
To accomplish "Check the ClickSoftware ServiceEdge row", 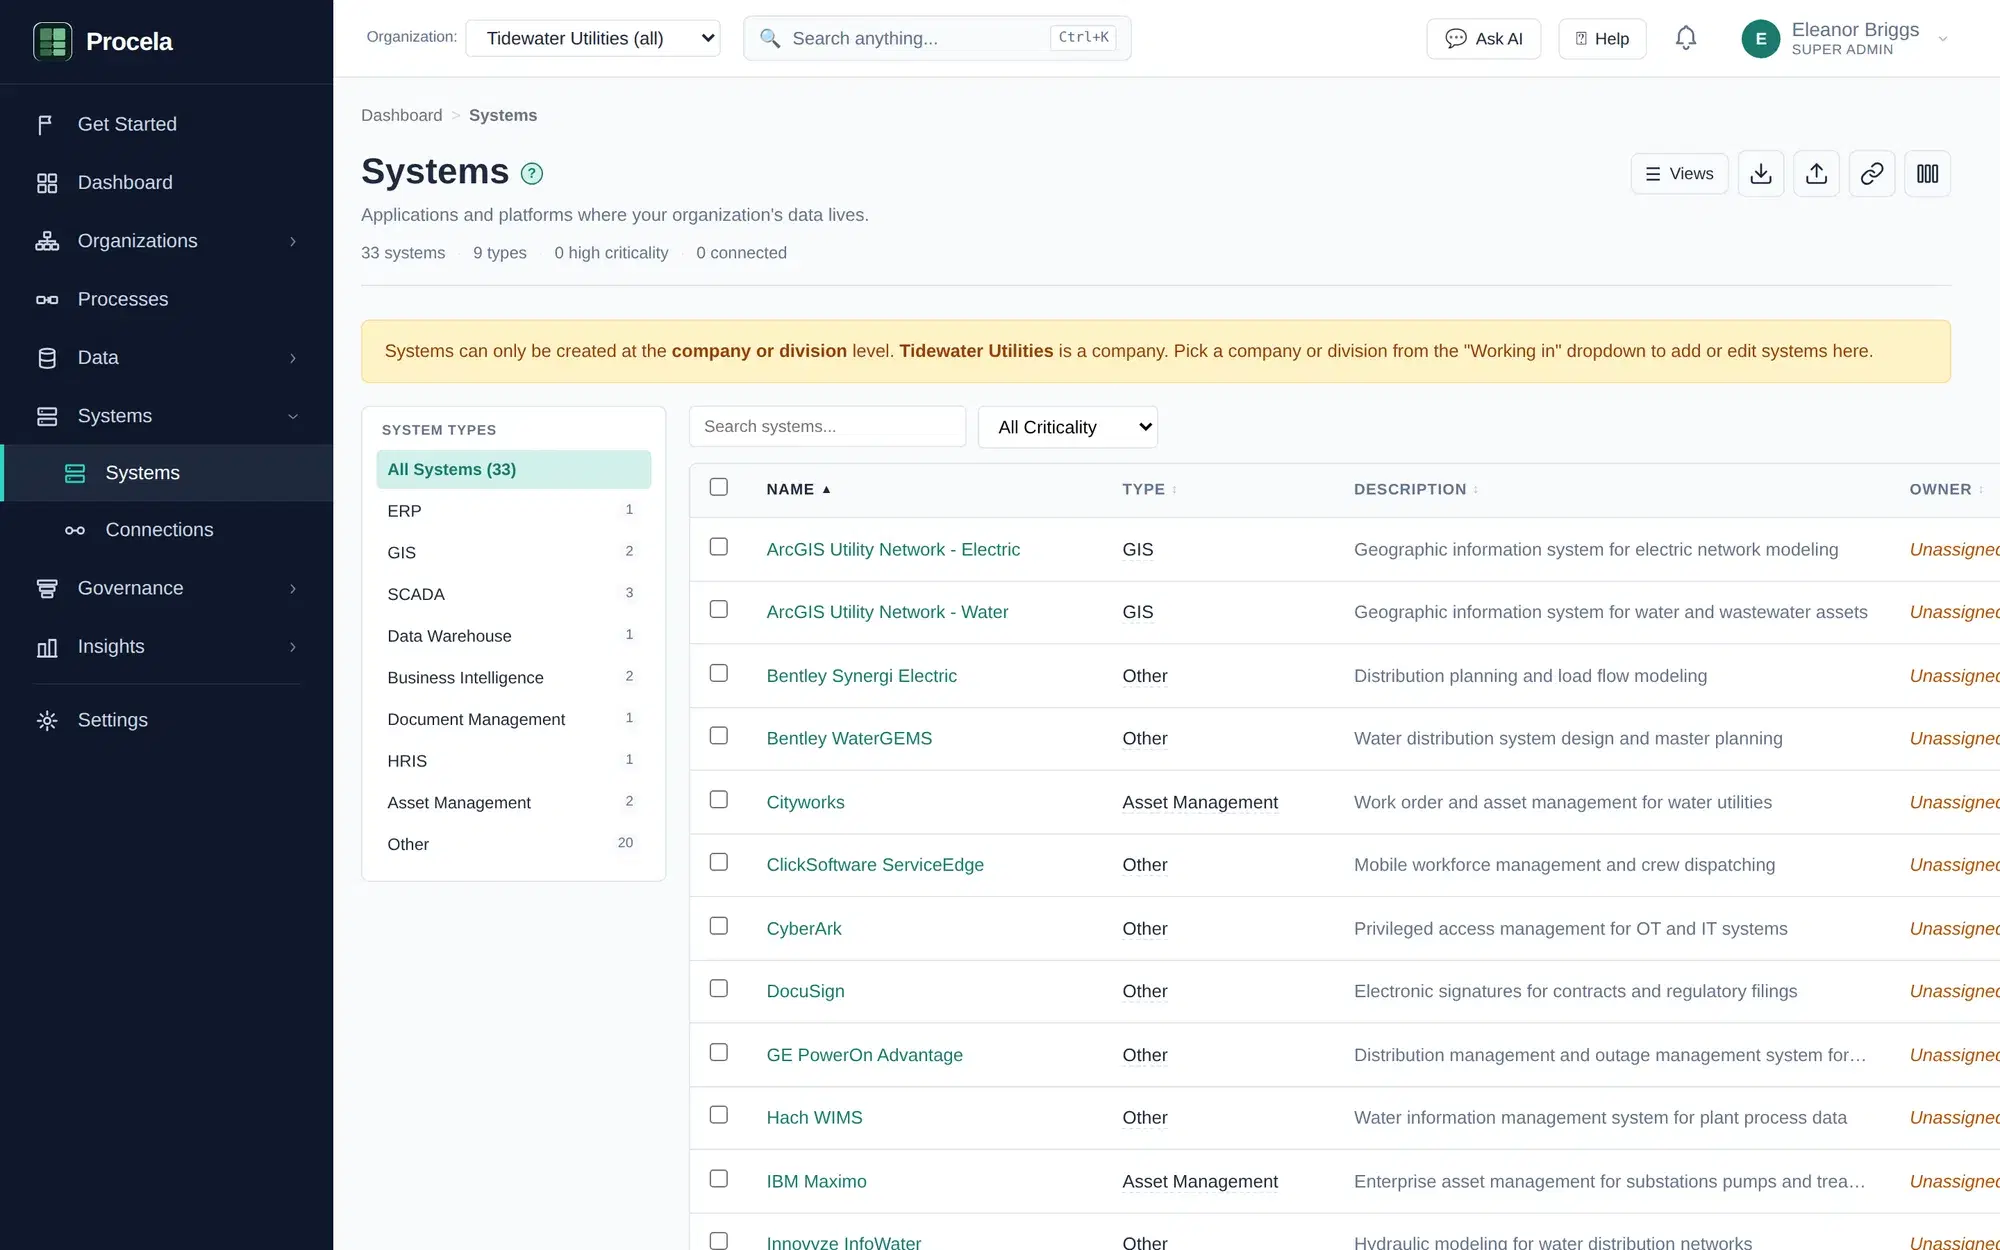I will click(x=718, y=862).
